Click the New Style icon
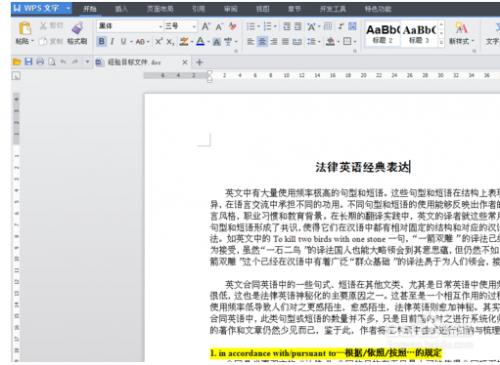This screenshot has height=365, width=500. (x=461, y=28)
